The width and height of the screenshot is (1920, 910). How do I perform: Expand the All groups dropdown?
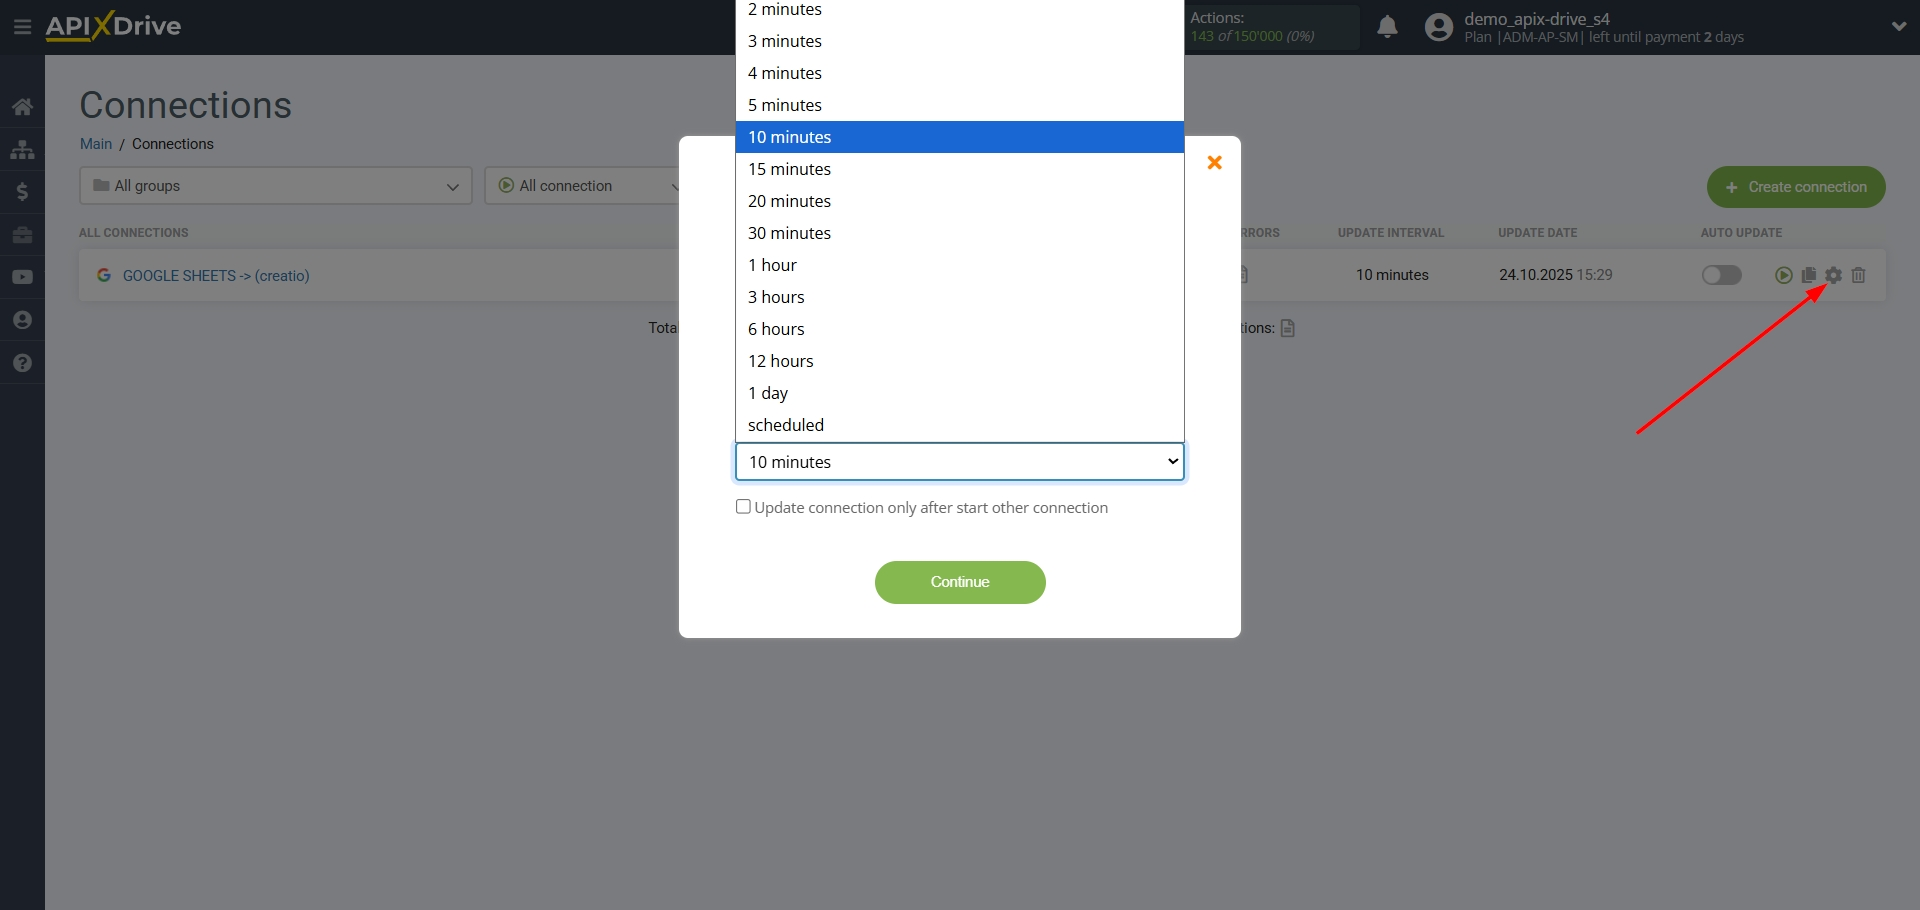pyautogui.click(x=275, y=186)
